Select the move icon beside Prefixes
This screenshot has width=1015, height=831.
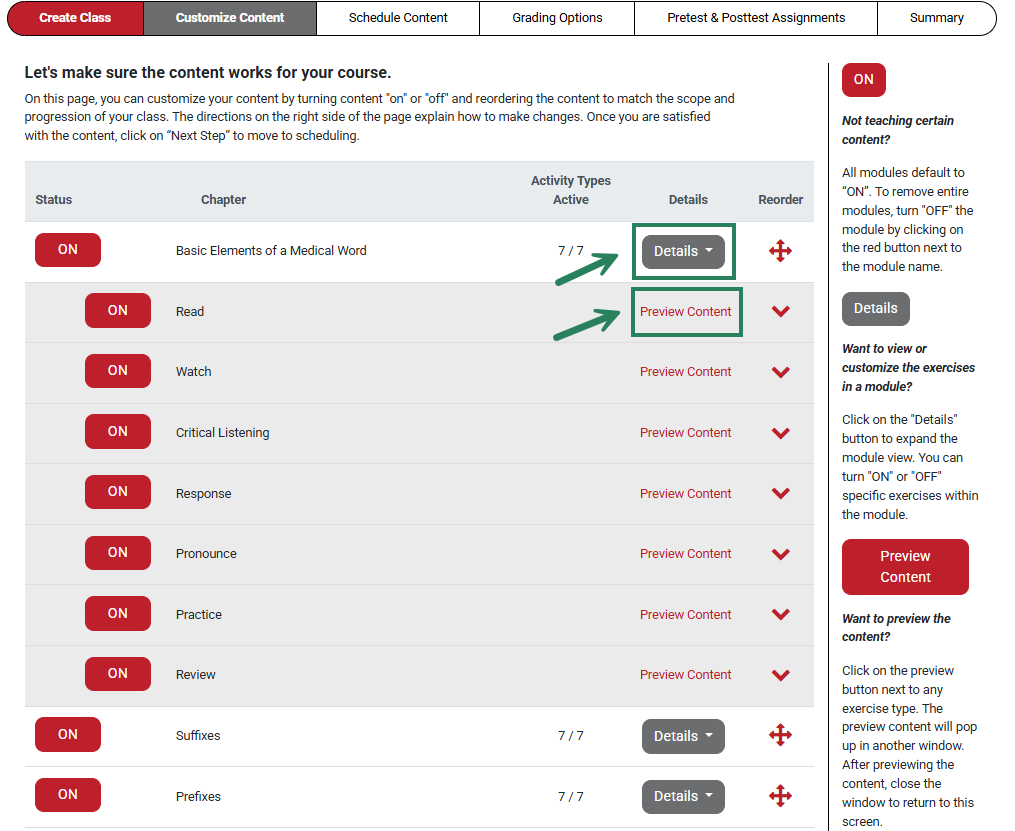[780, 796]
